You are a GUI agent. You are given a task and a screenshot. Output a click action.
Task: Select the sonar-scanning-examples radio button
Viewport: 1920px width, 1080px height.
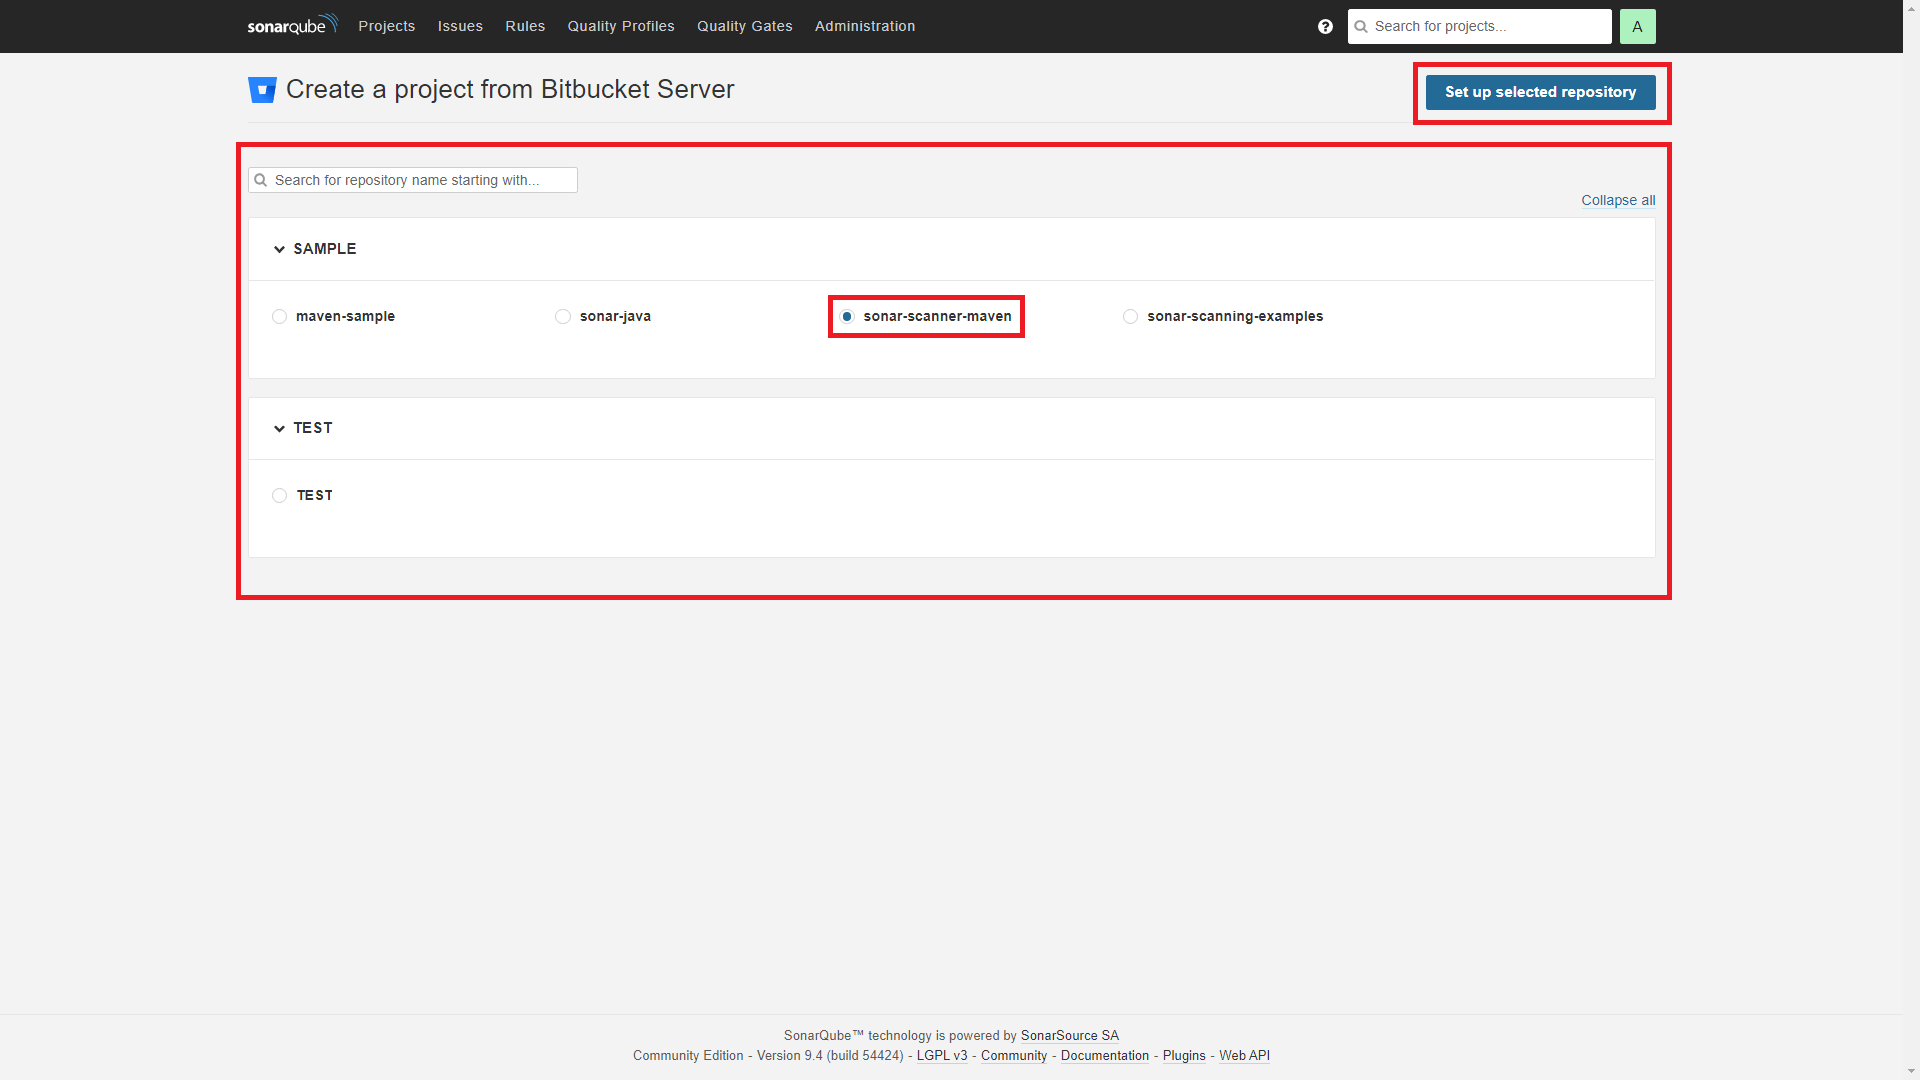(x=1130, y=316)
